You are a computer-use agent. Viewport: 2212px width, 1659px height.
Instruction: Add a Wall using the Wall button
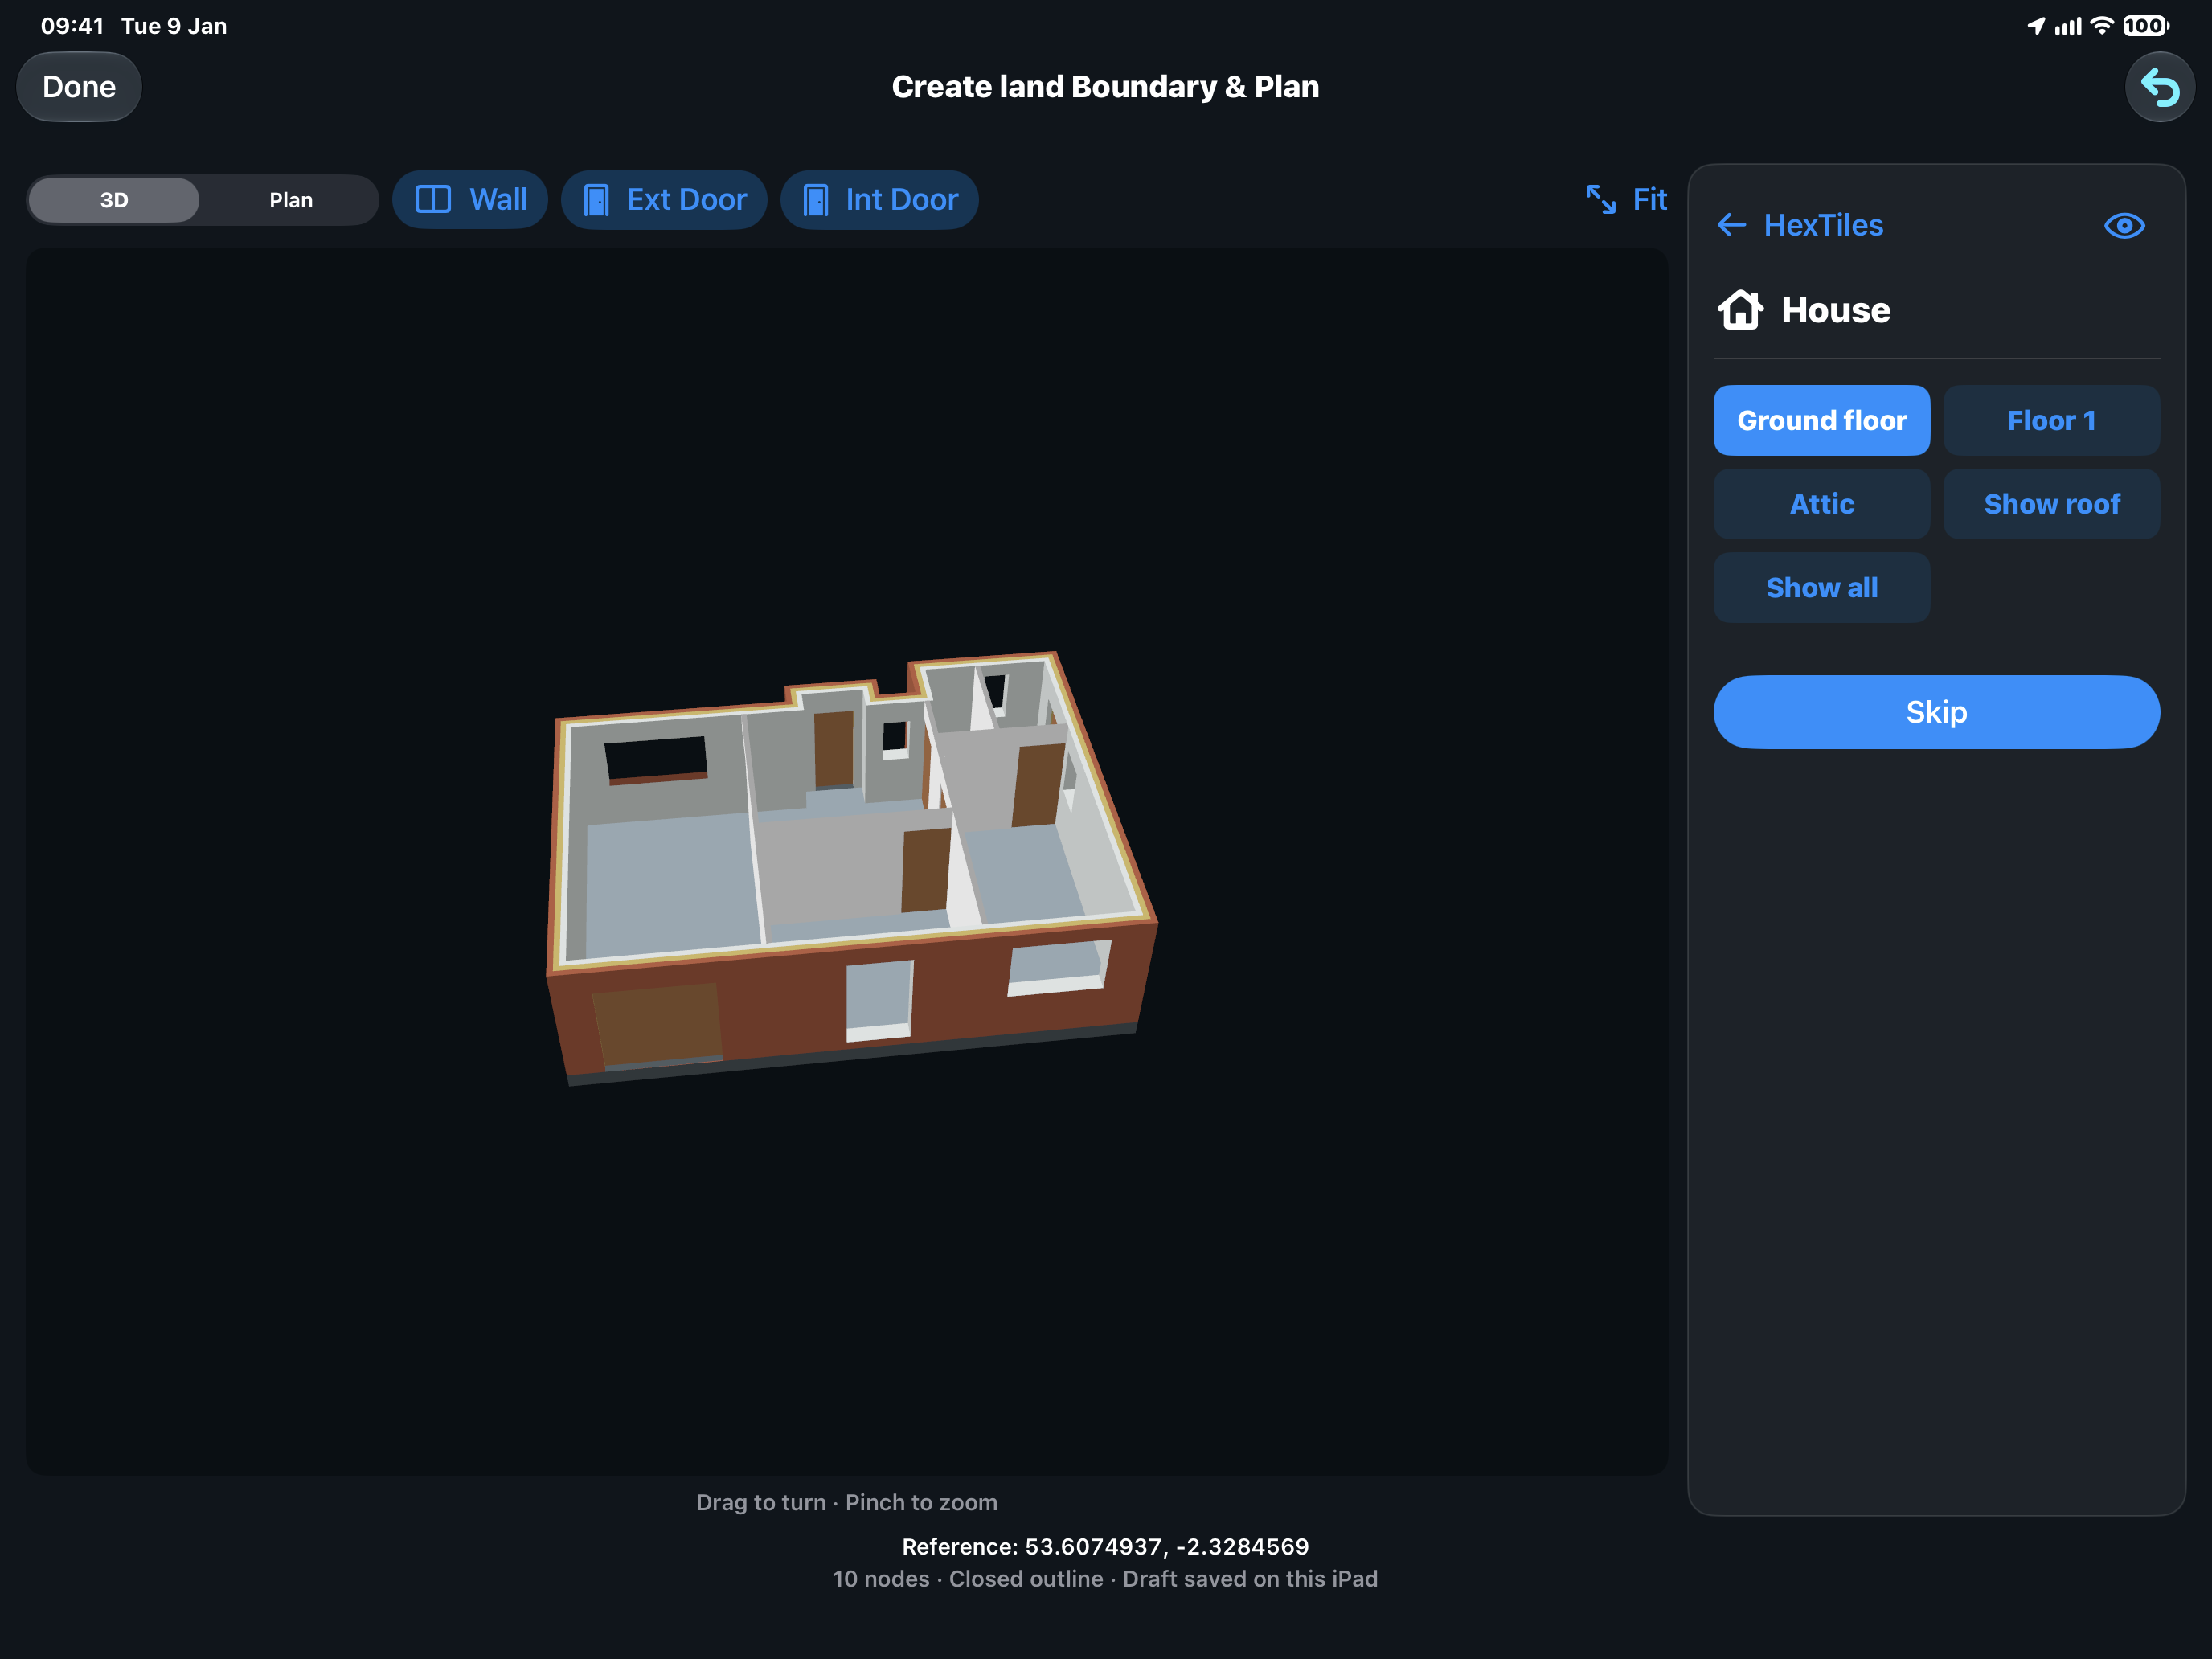(470, 200)
